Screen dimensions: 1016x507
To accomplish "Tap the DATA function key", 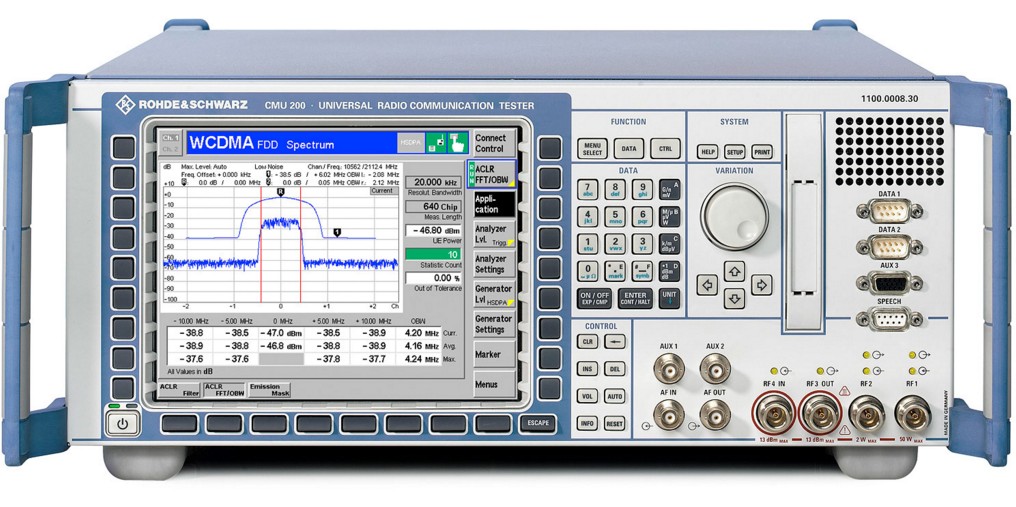I will click(629, 148).
